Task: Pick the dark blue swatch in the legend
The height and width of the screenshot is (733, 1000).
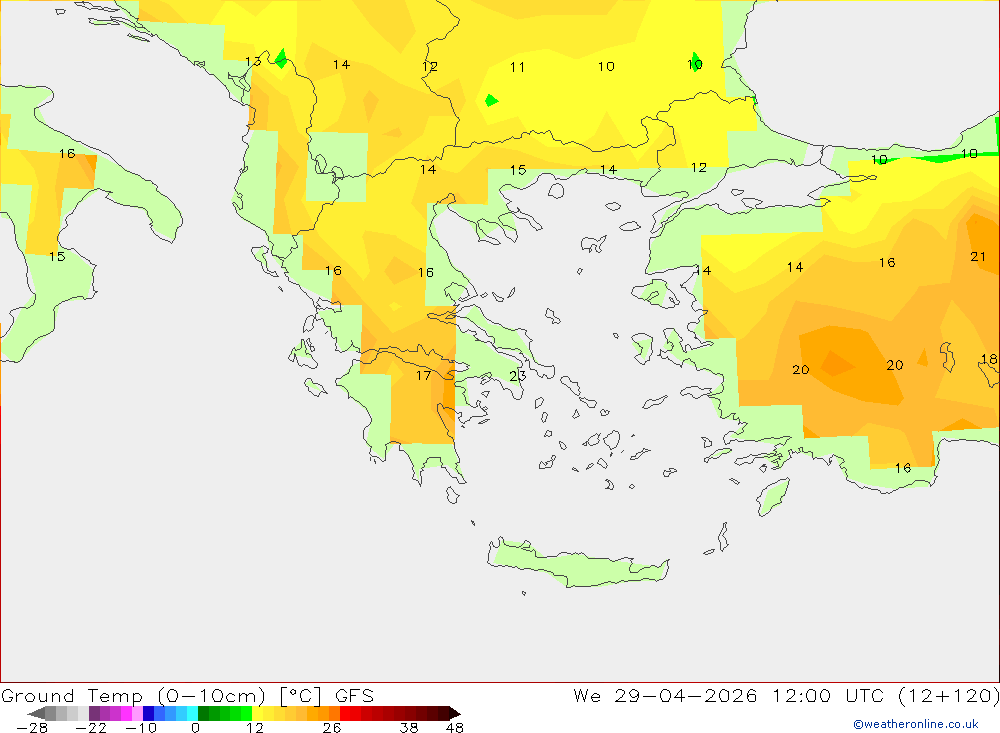Action: tap(148, 713)
